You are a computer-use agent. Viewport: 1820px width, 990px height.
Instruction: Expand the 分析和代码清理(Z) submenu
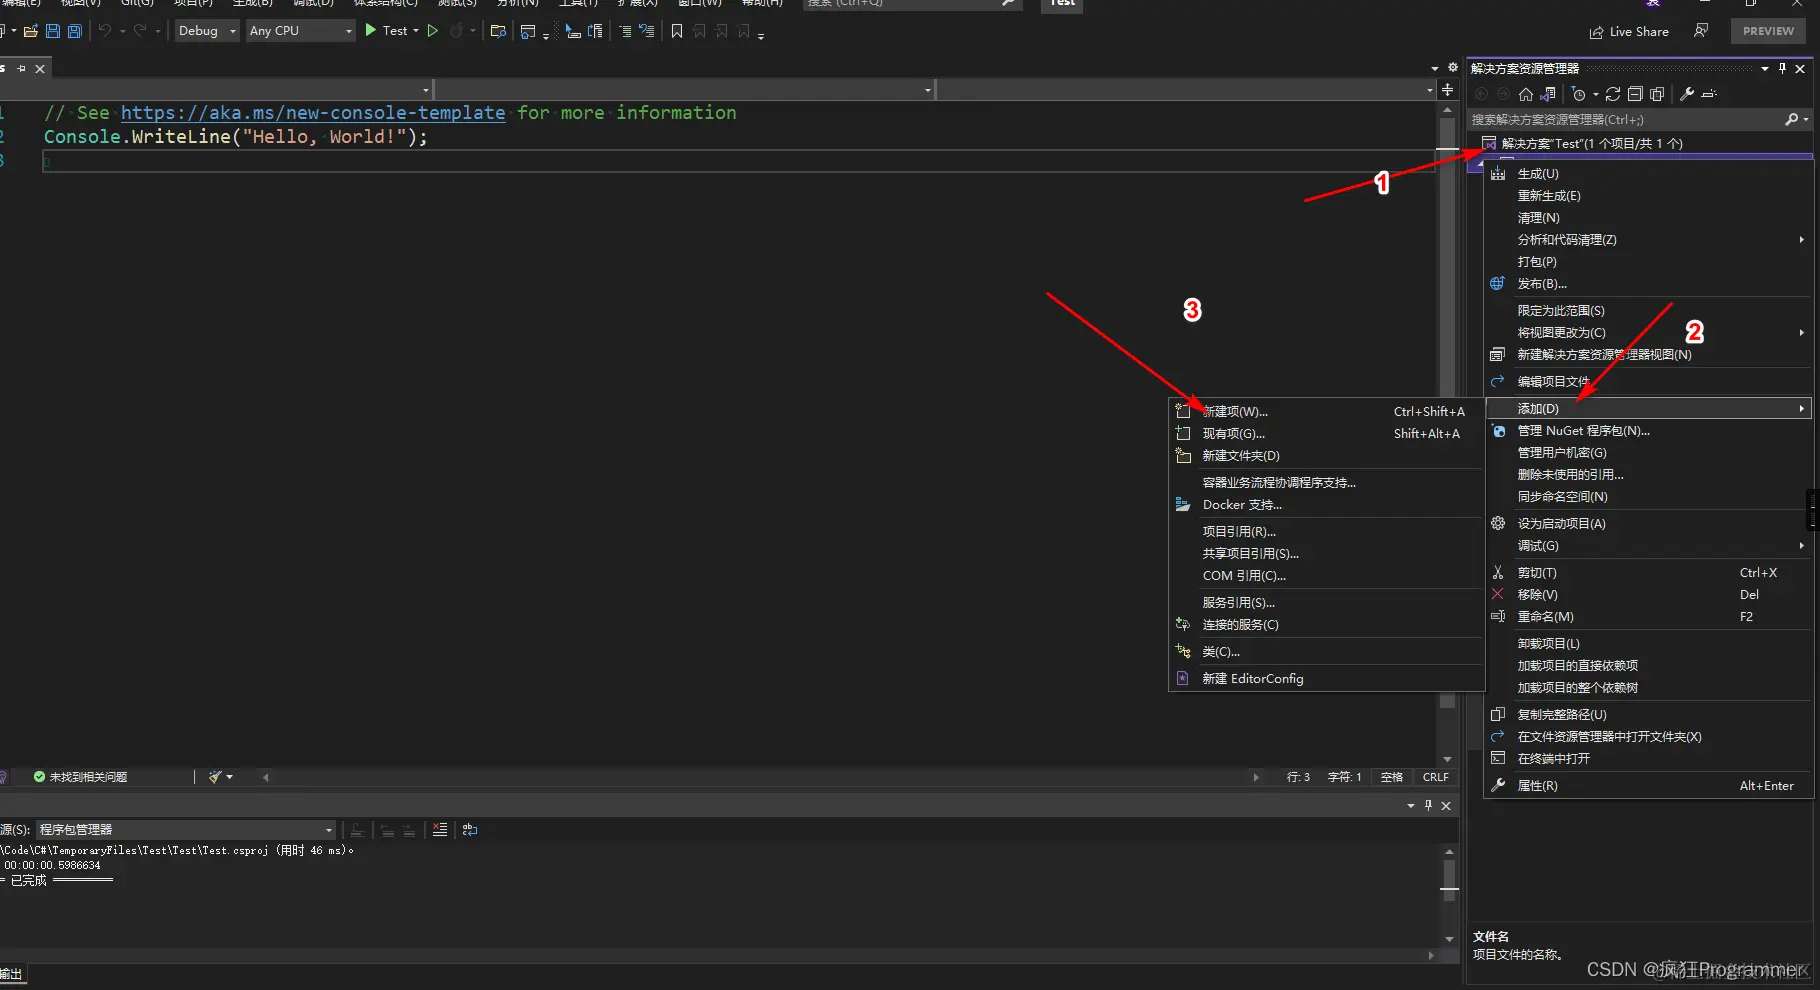tap(1648, 240)
